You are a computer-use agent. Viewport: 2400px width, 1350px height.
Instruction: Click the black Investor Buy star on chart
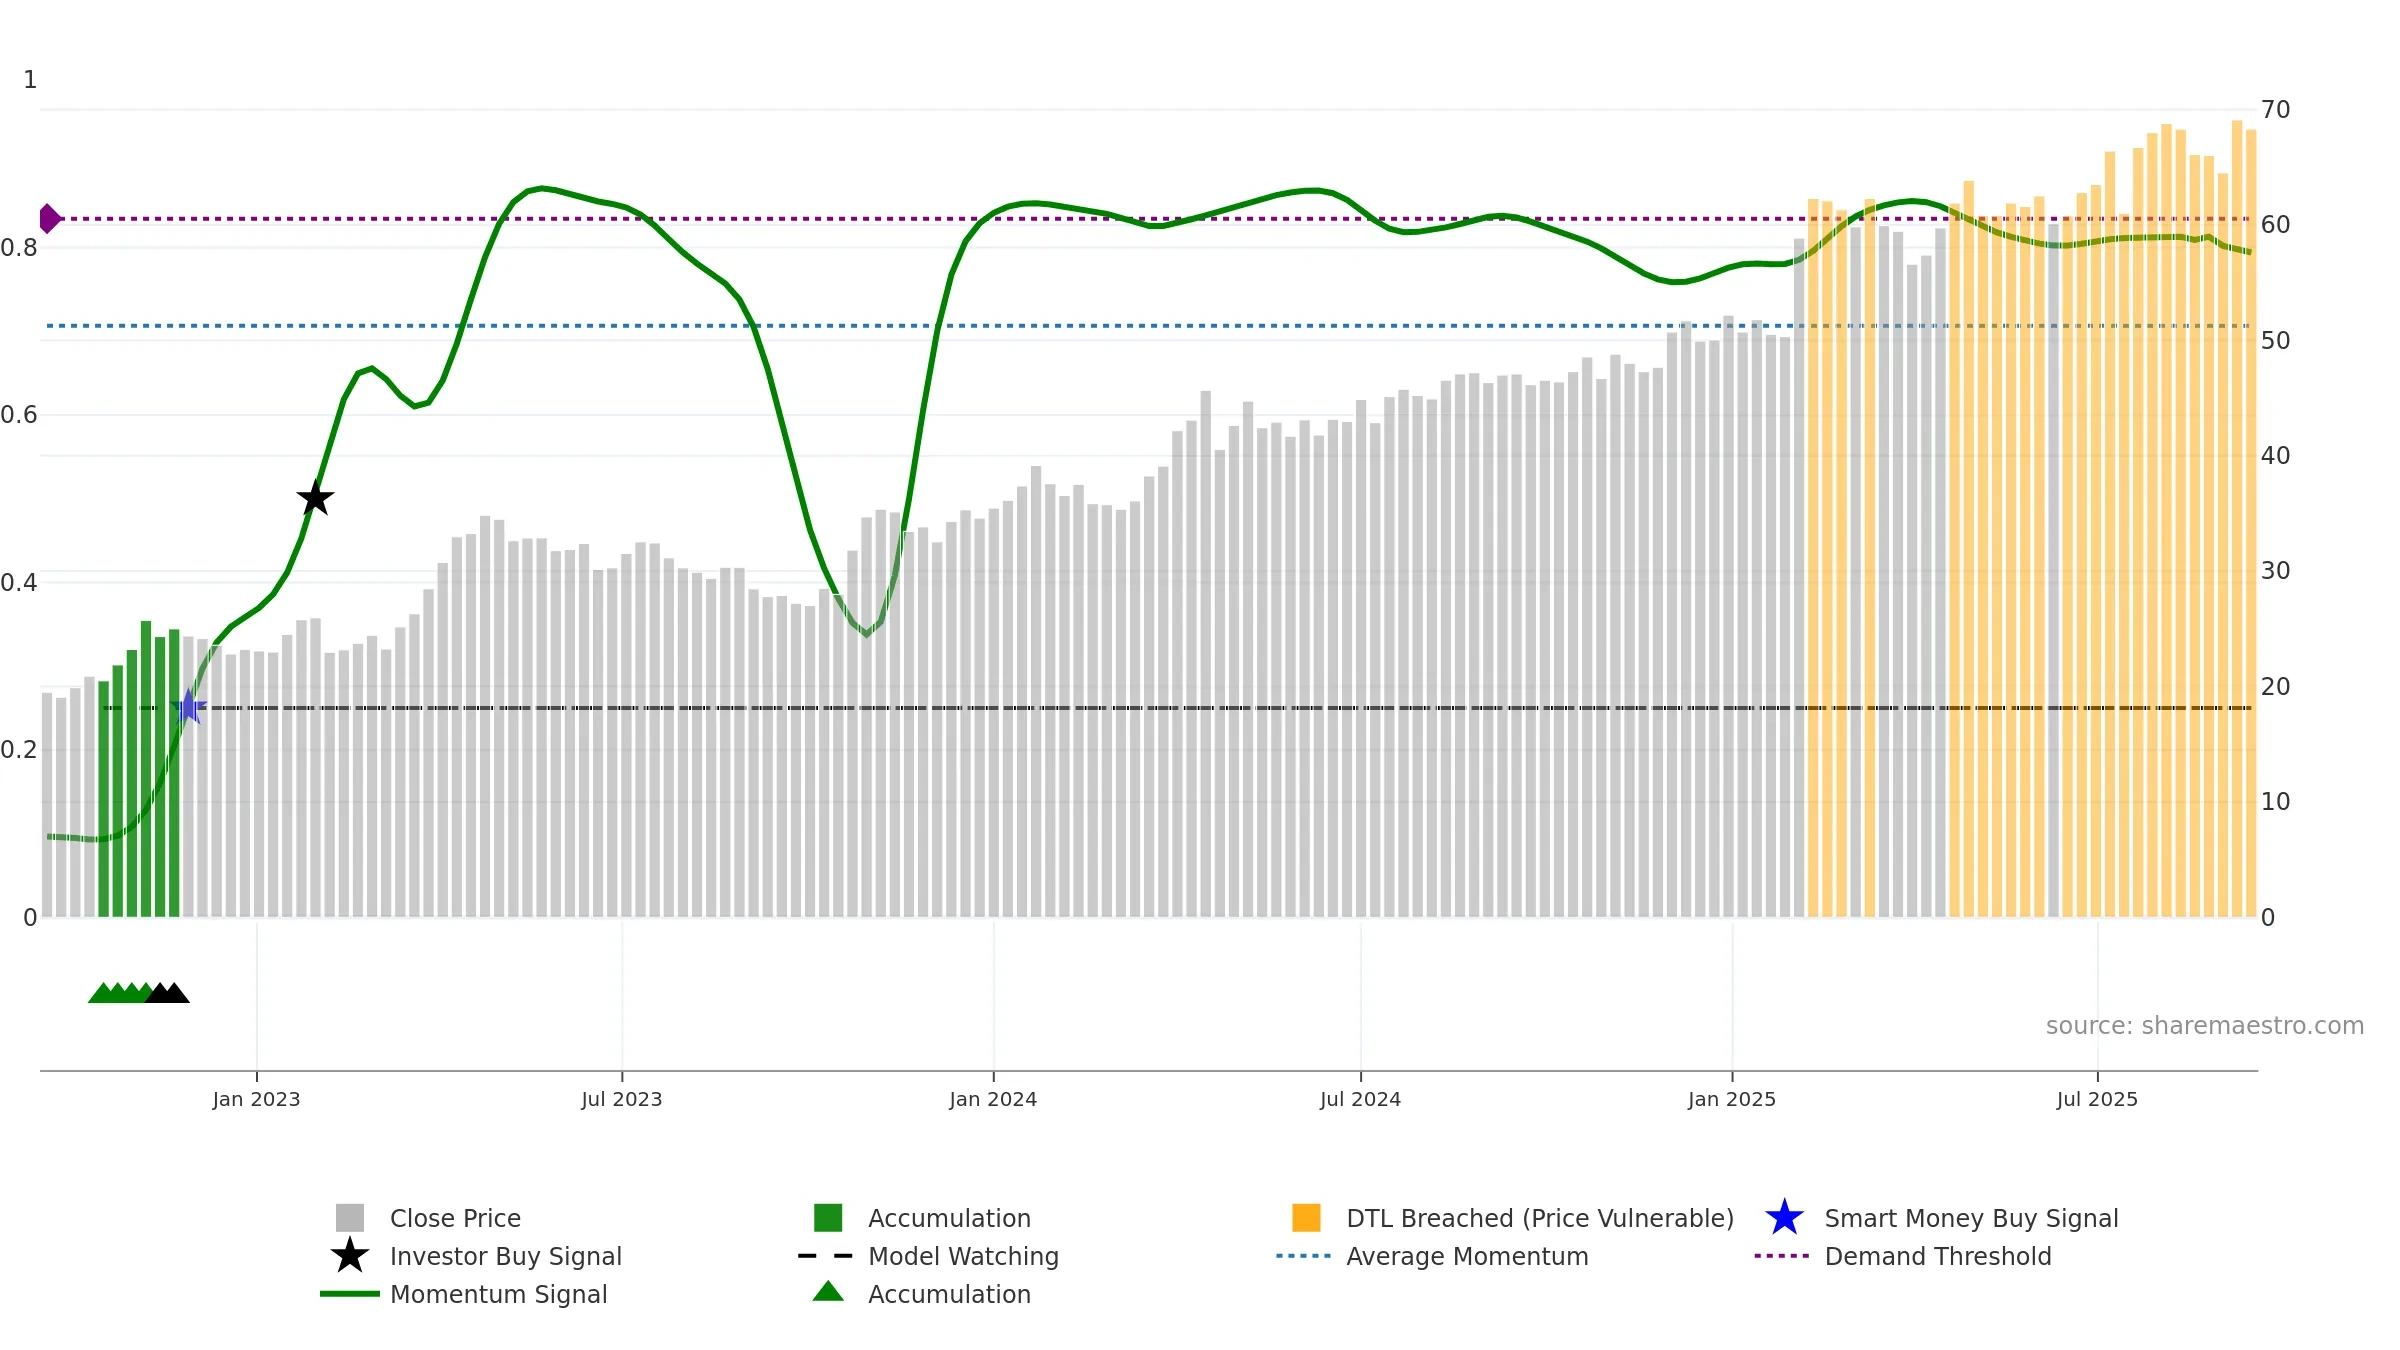315,498
